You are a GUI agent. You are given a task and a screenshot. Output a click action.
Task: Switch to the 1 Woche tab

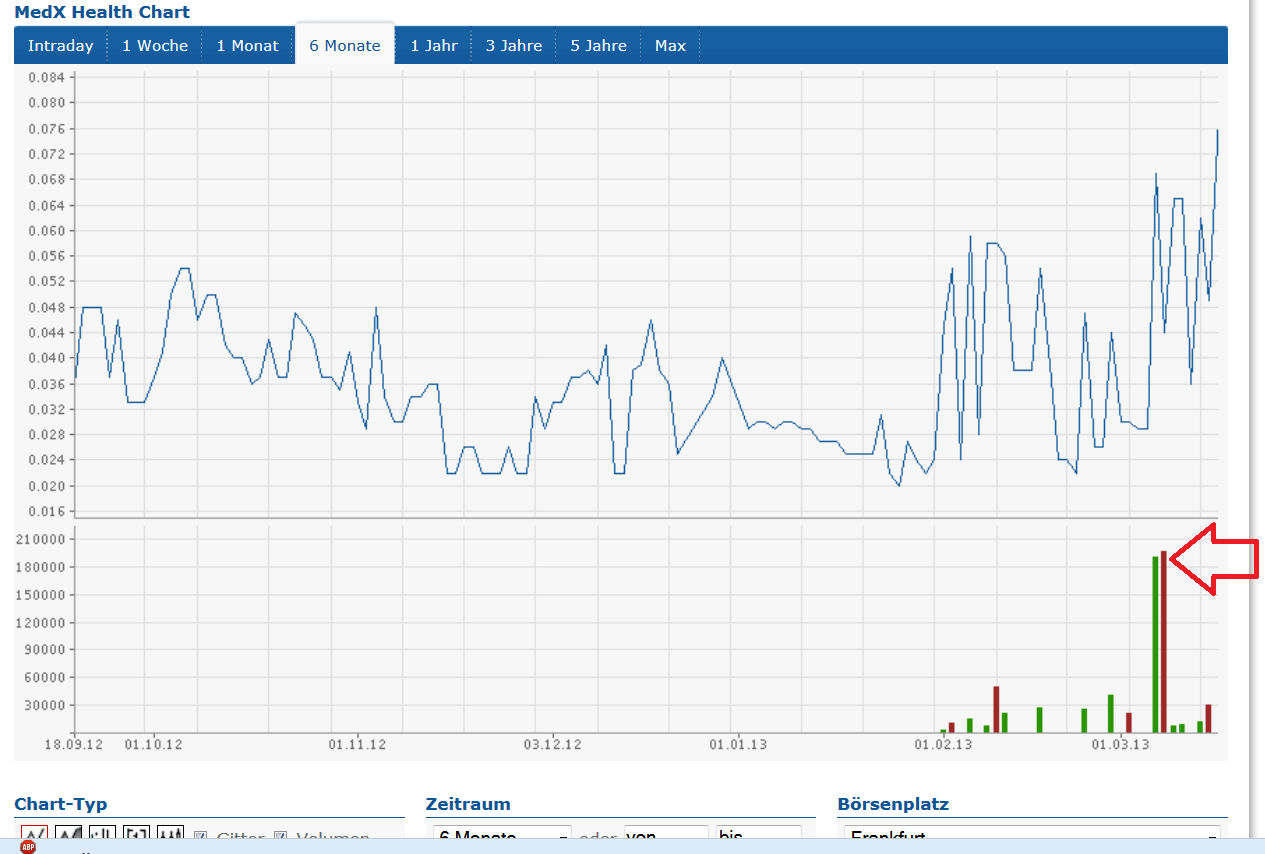tap(154, 45)
